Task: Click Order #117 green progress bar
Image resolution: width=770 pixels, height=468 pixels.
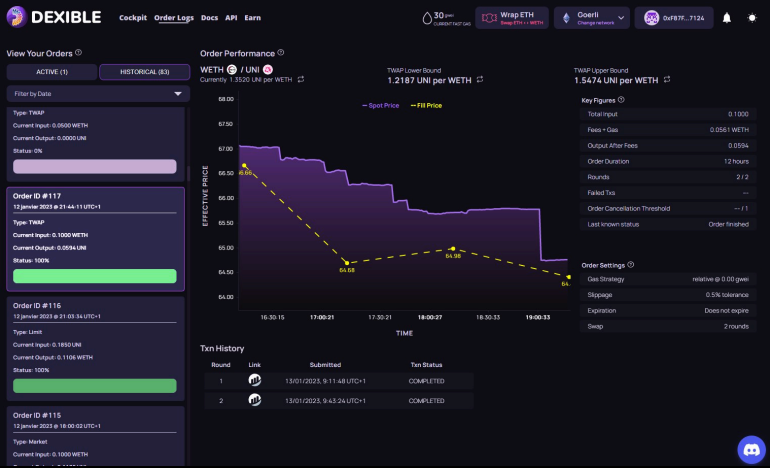Action: 95,276
